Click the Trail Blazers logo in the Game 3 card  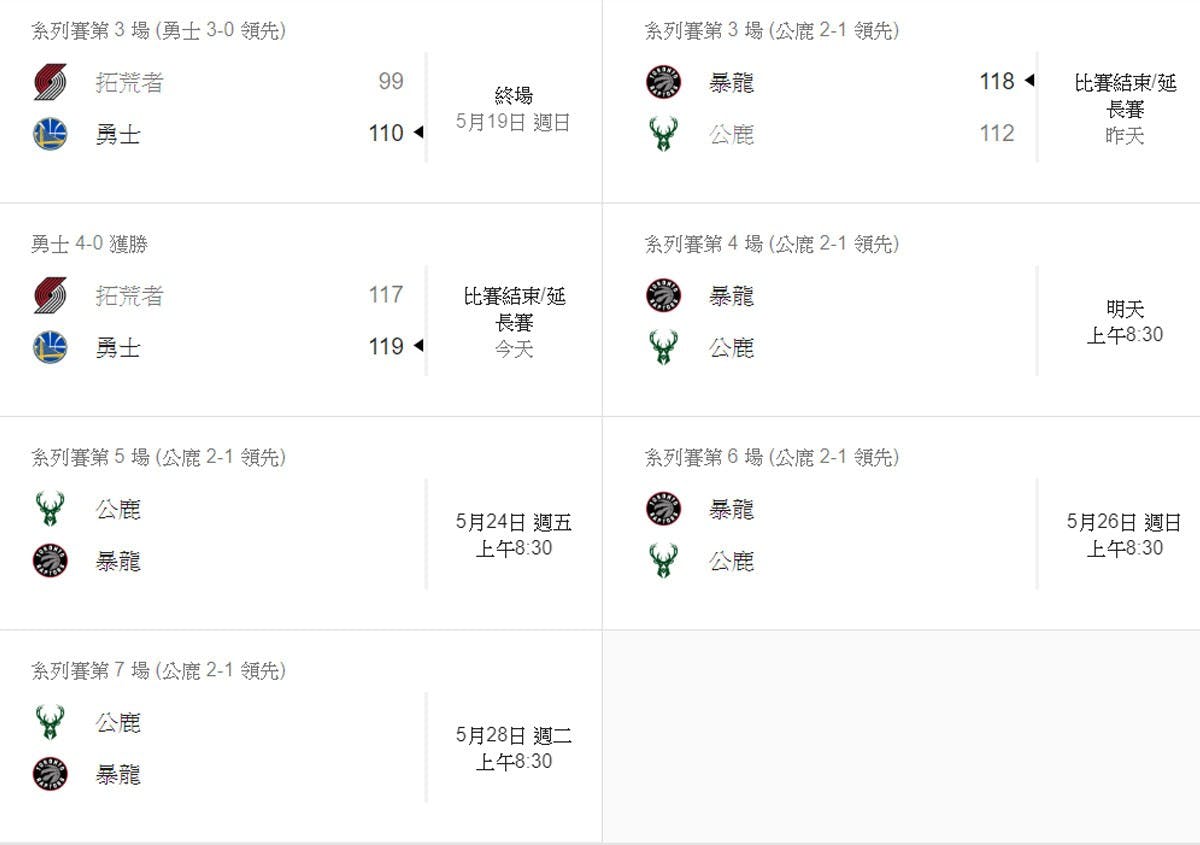click(x=50, y=82)
